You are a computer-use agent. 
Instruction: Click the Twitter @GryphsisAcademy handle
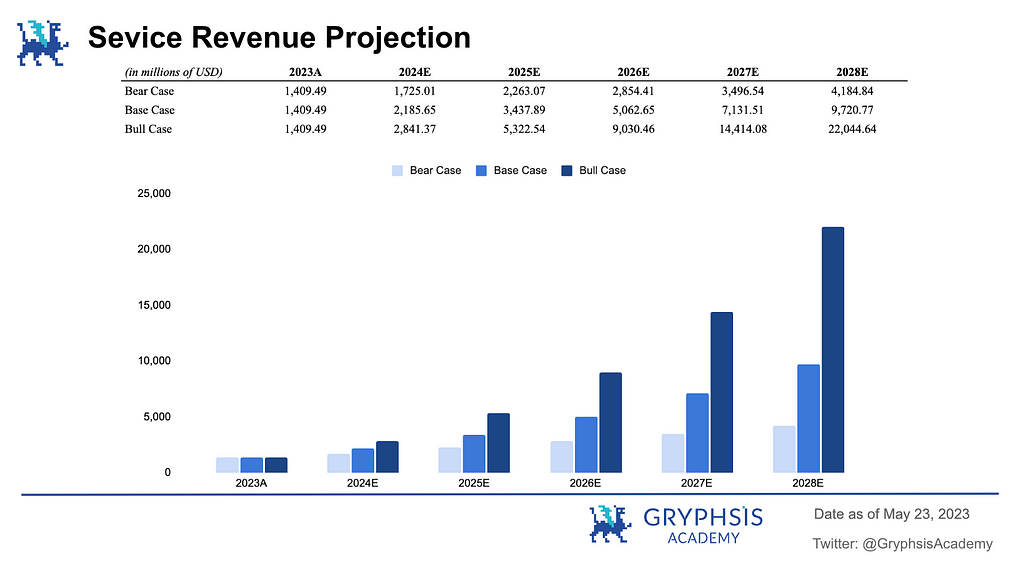(x=903, y=544)
